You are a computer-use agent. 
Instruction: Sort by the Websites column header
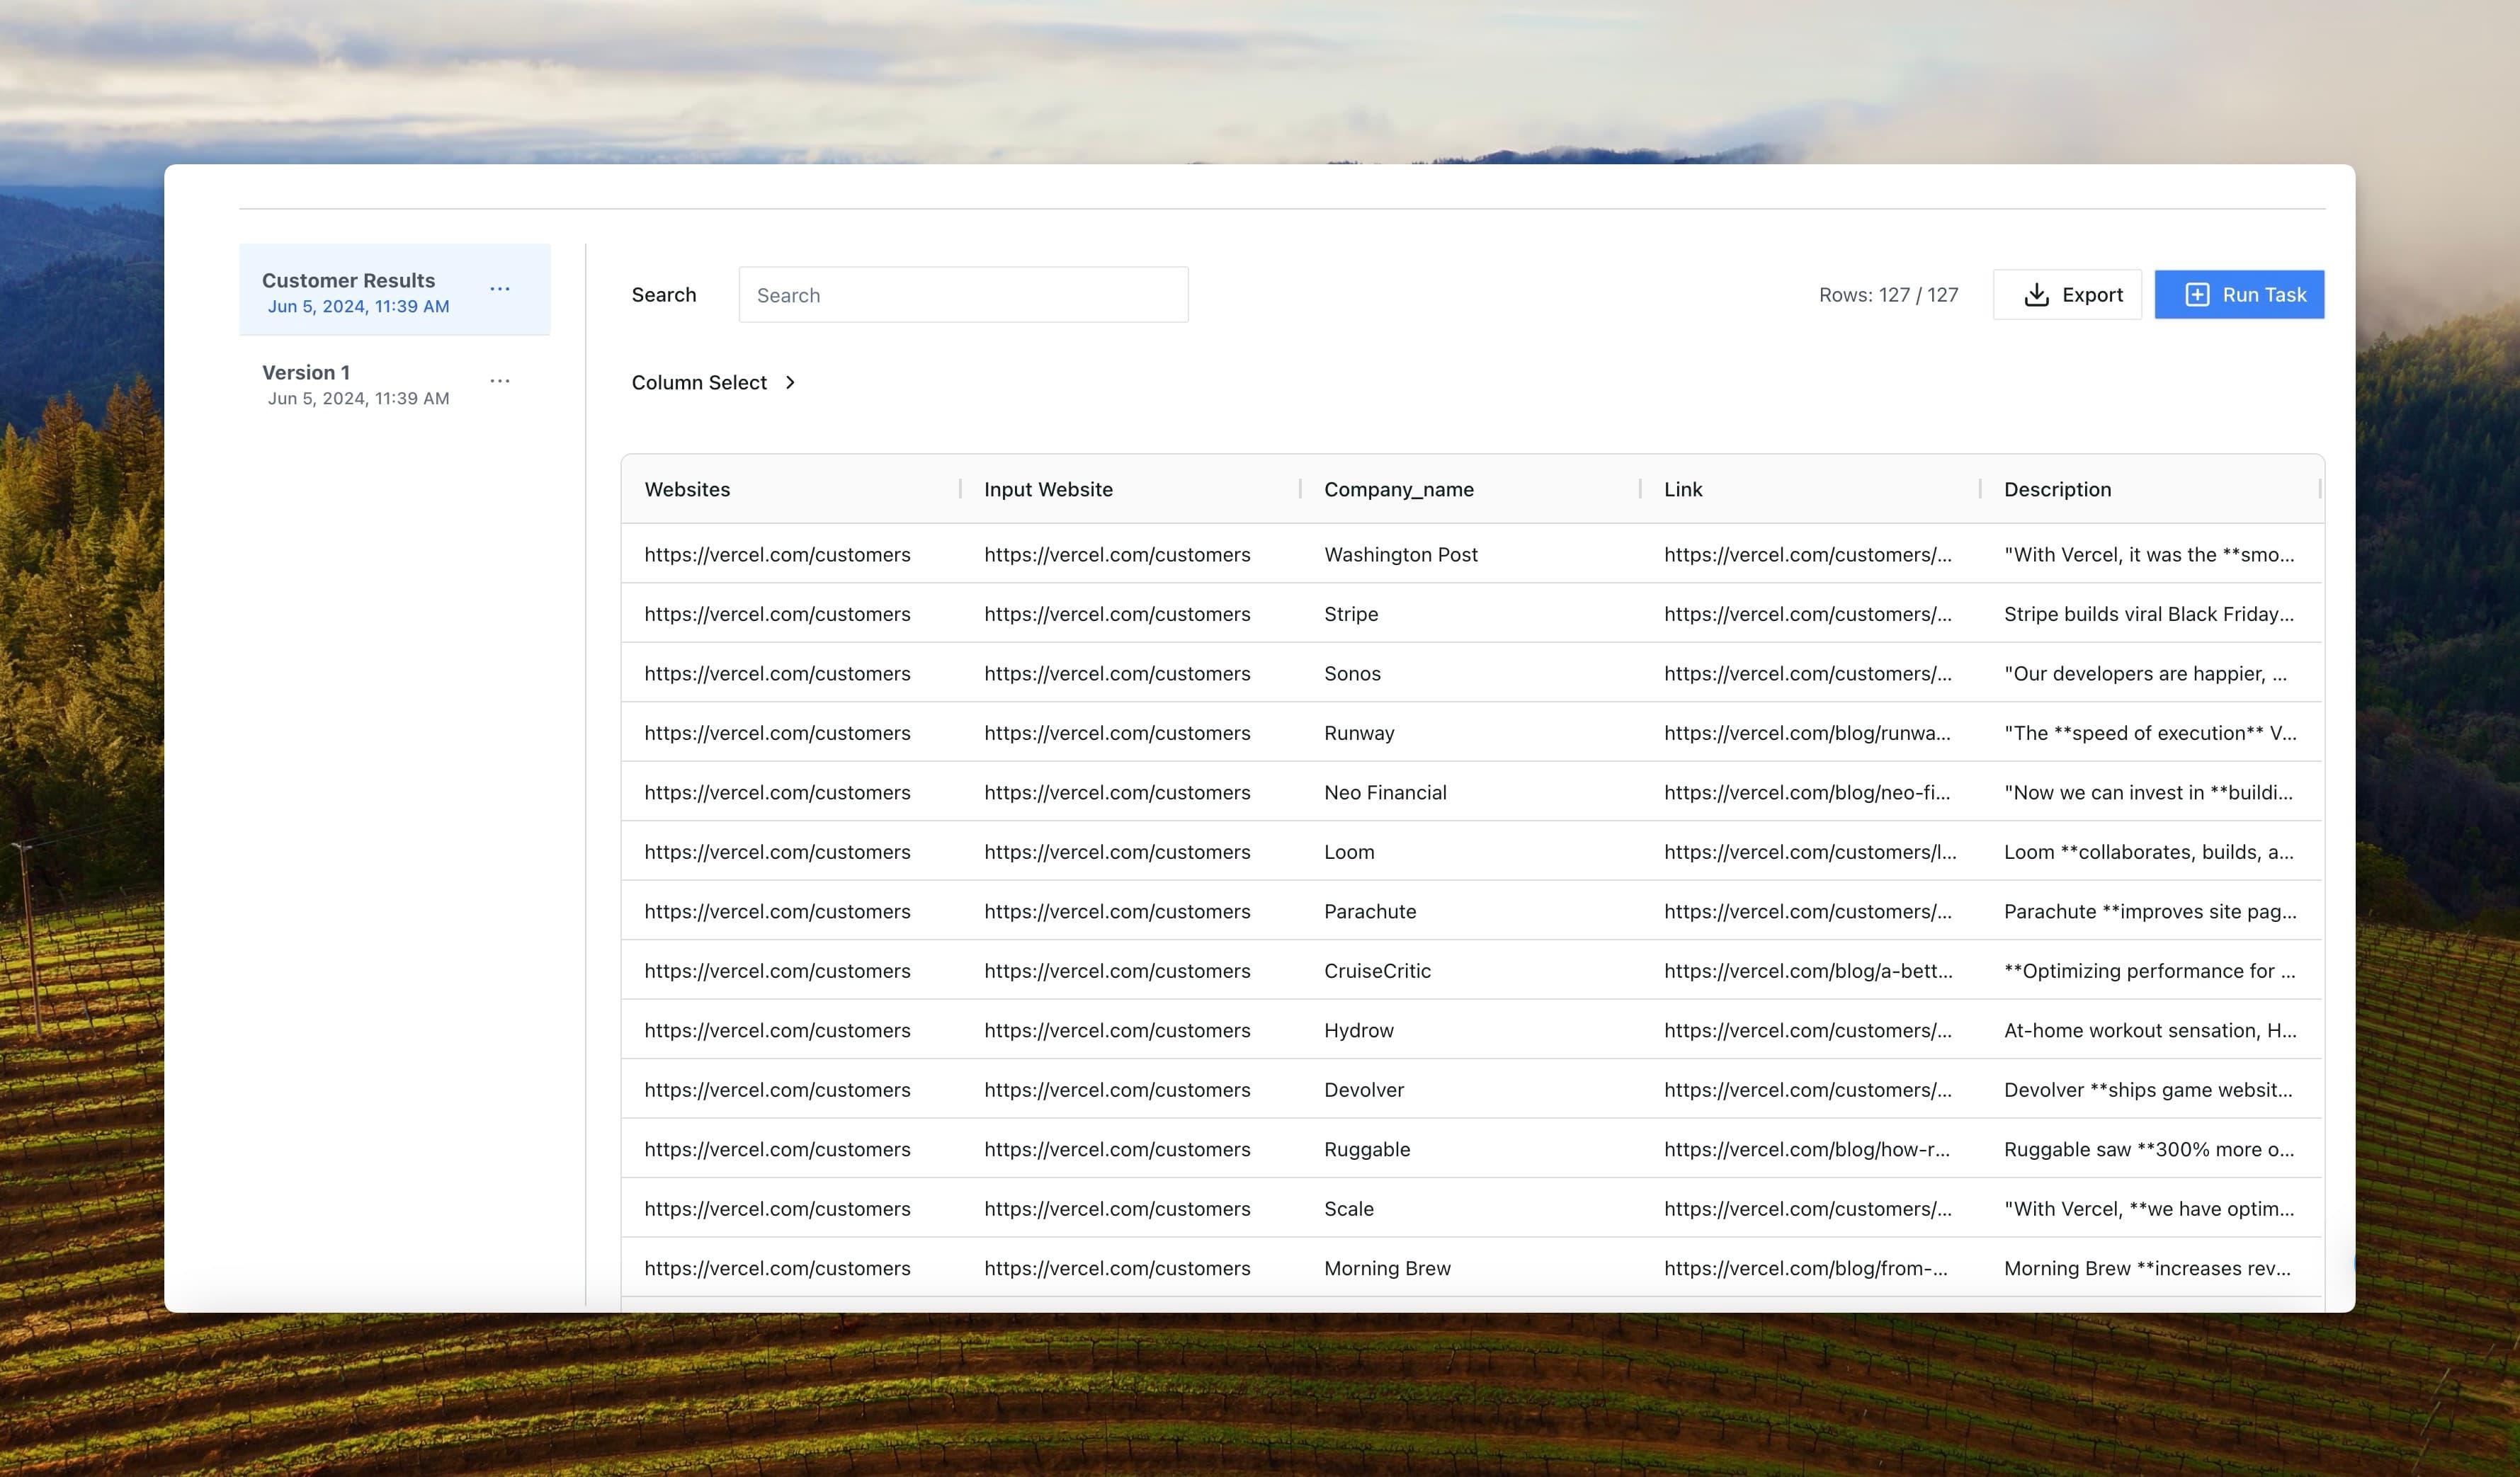tap(687, 489)
